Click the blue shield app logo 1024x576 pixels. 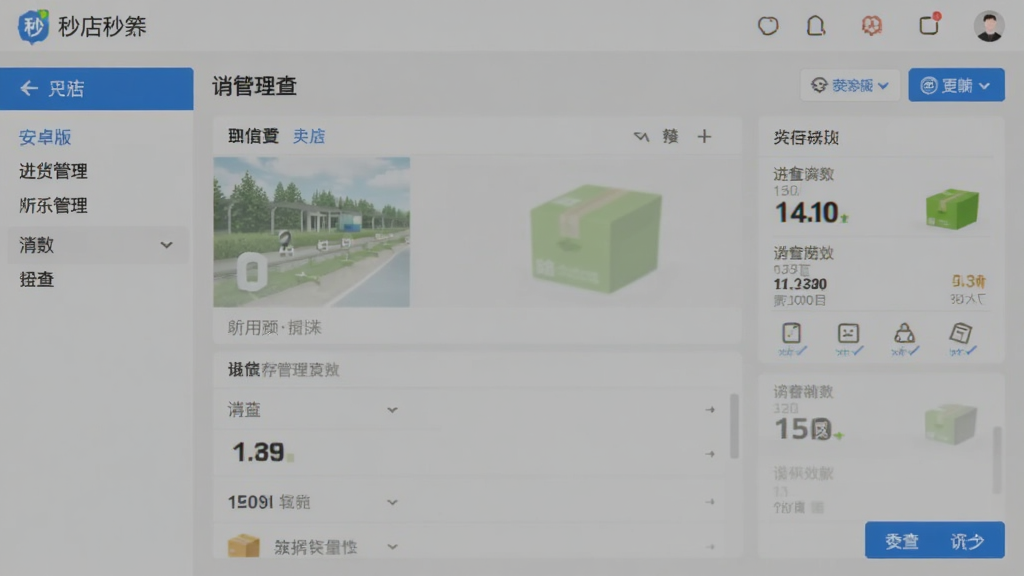click(x=33, y=27)
